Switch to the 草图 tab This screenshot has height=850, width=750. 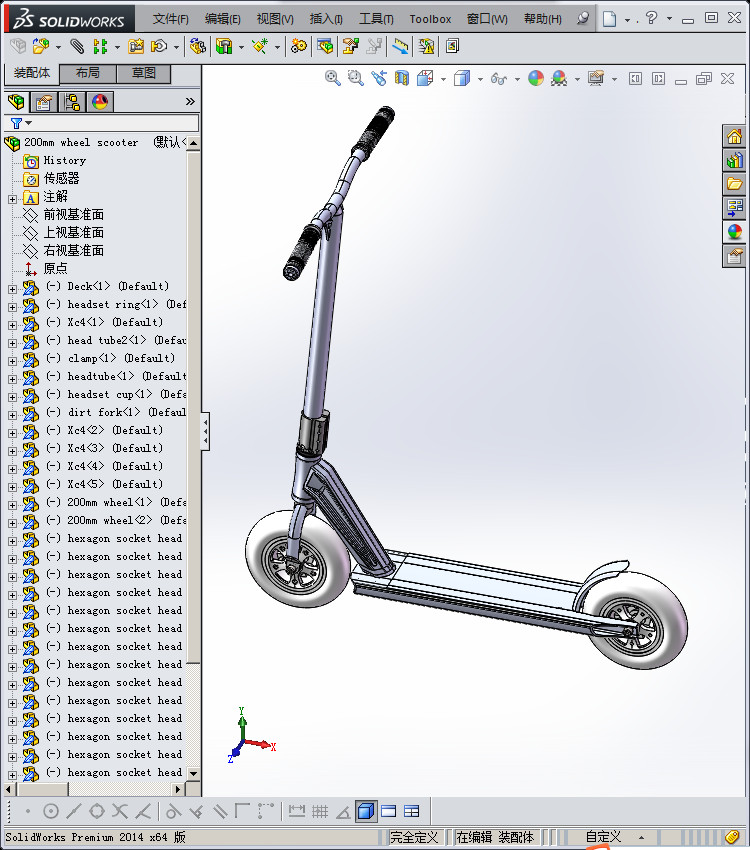(x=144, y=73)
